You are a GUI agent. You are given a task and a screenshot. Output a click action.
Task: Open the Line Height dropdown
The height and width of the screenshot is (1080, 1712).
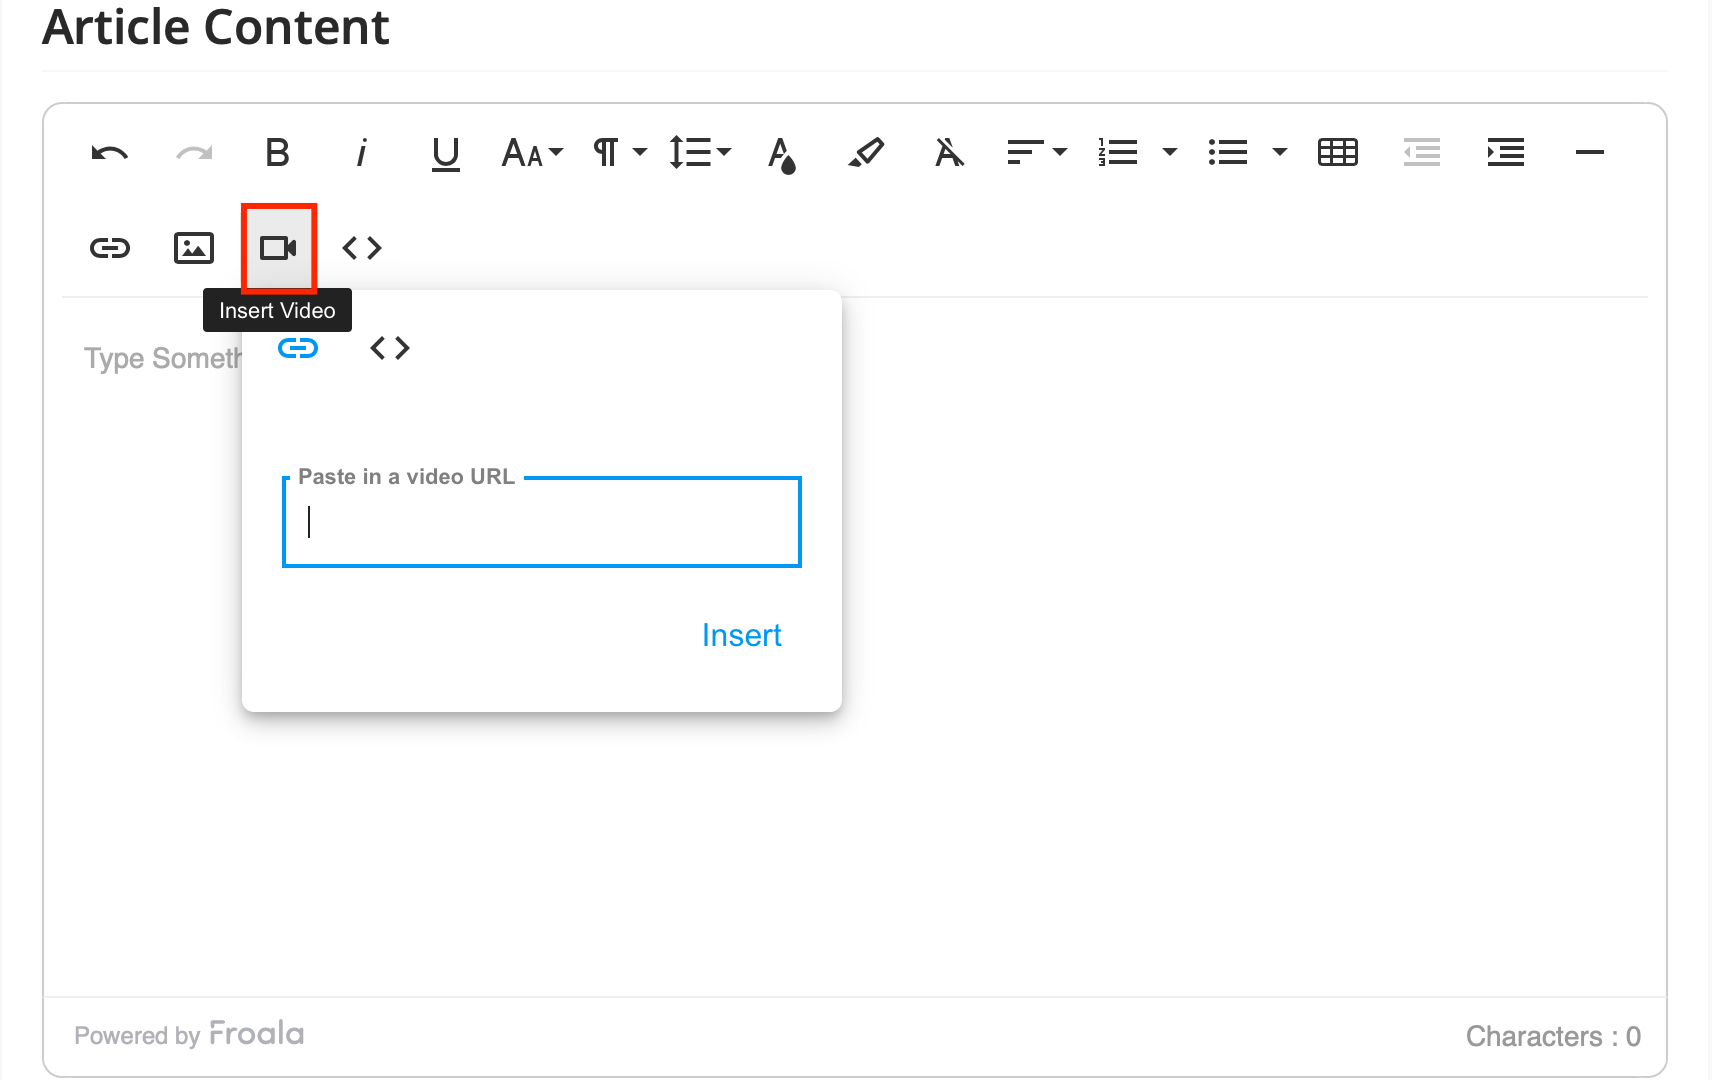click(700, 153)
